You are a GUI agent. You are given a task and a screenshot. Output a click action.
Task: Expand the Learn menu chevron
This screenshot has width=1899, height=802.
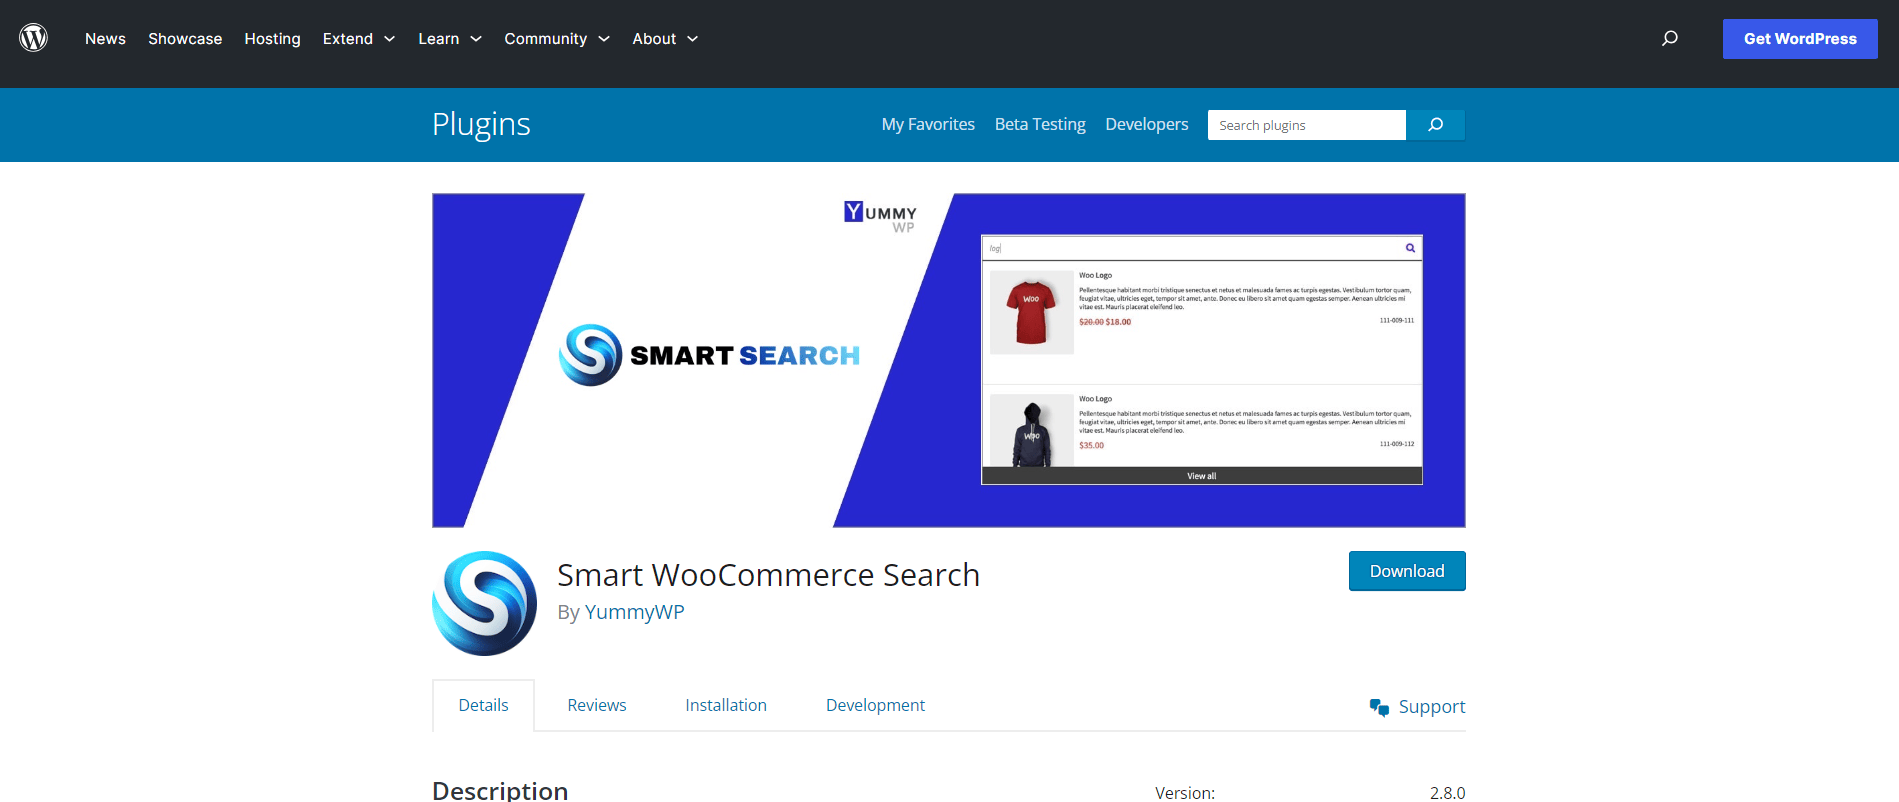pyautogui.click(x=476, y=39)
